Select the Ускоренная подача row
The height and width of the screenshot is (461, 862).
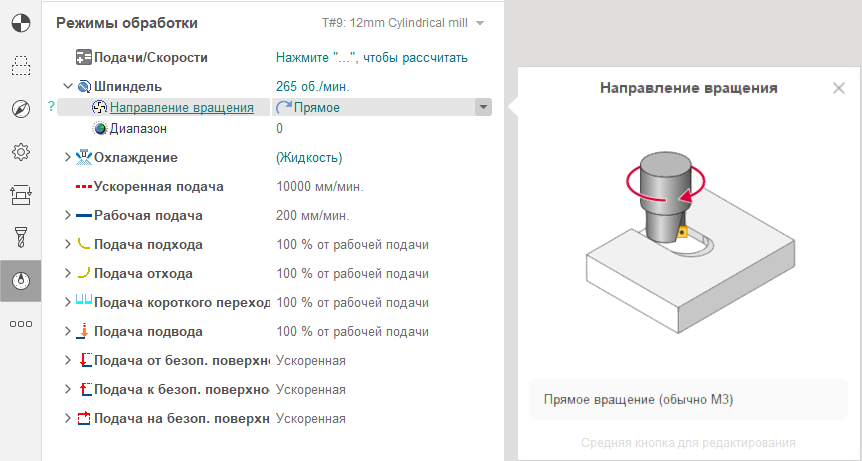pos(158,186)
